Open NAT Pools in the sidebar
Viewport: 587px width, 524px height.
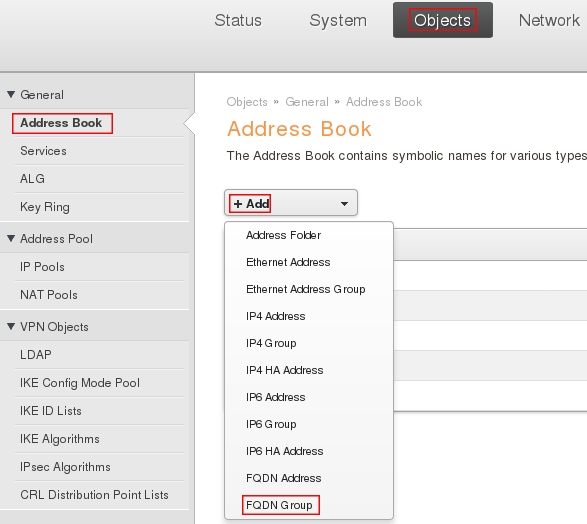click(49, 295)
